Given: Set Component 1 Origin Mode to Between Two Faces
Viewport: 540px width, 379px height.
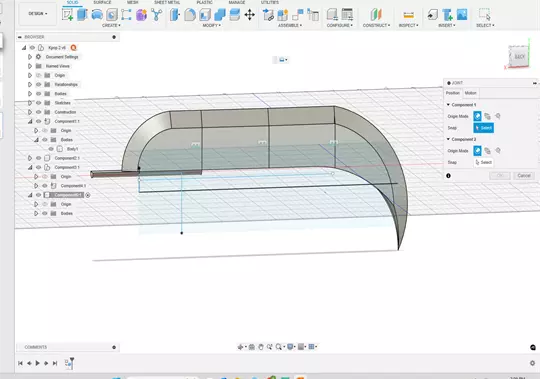Looking at the screenshot, I should (487, 116).
